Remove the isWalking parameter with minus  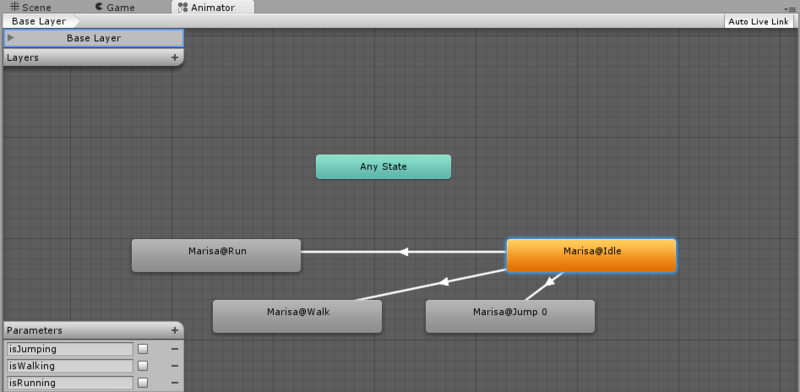(174, 366)
